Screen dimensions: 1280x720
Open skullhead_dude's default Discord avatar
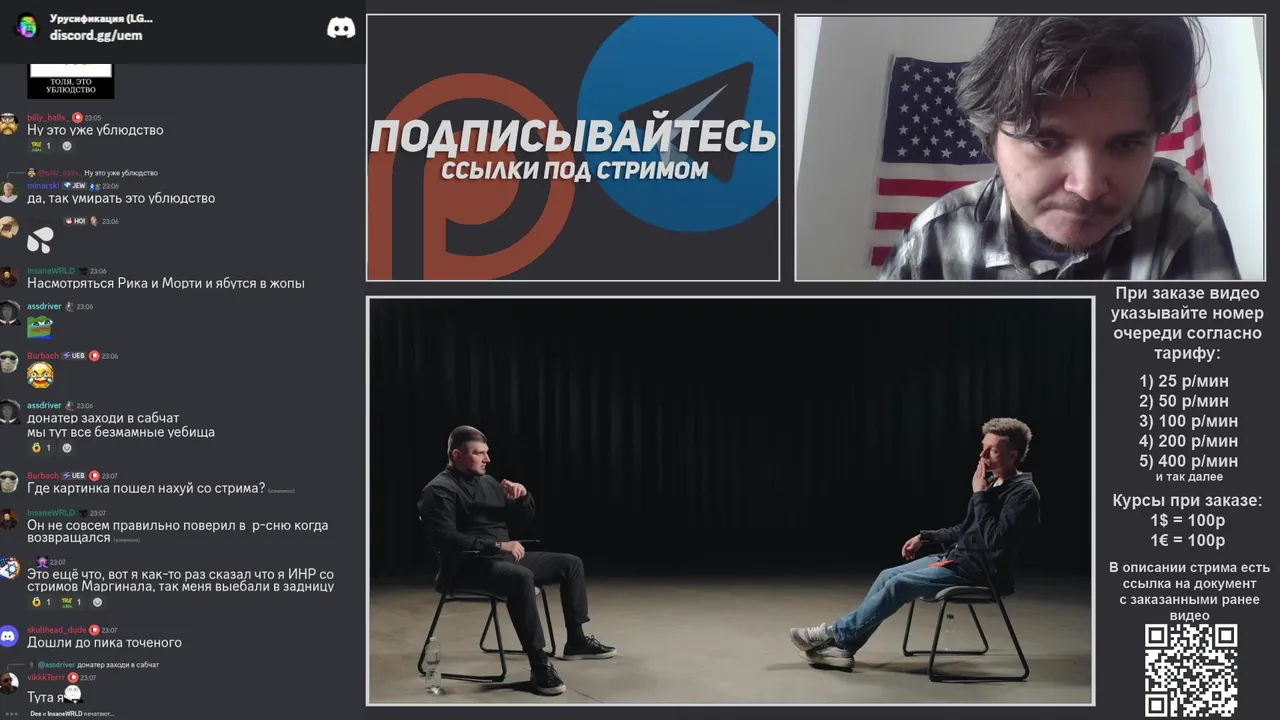[x=9, y=636]
